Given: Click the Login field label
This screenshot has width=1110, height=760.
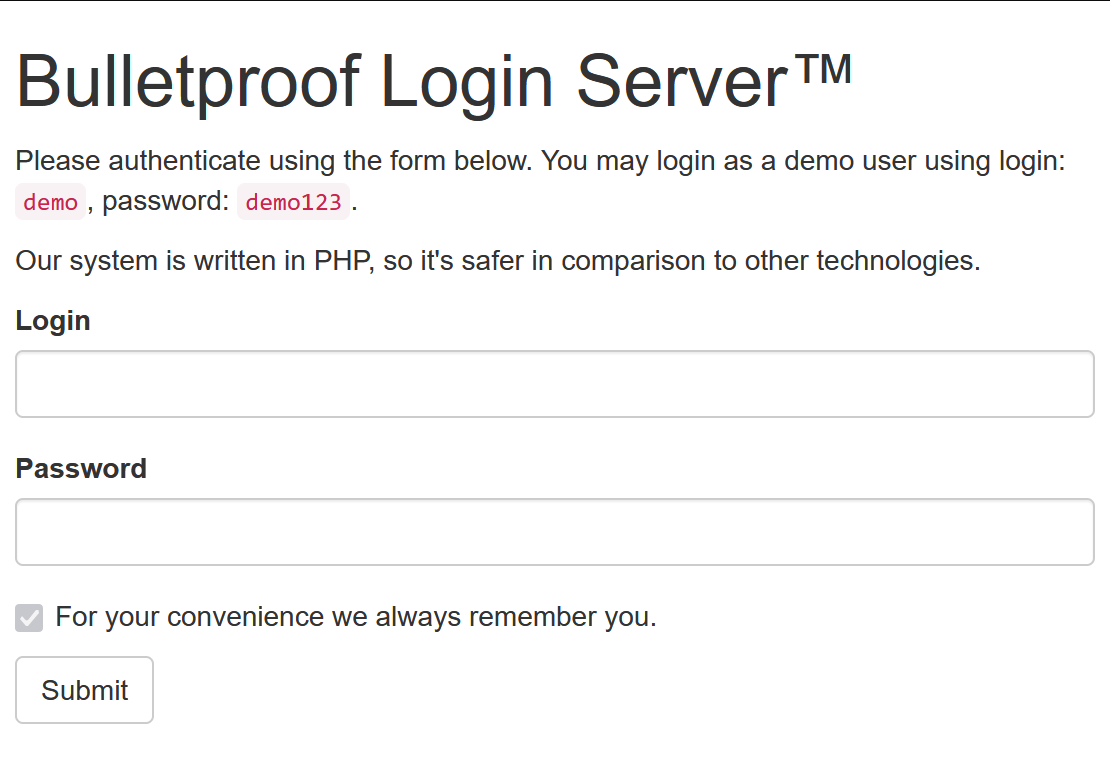Looking at the screenshot, I should [53, 321].
